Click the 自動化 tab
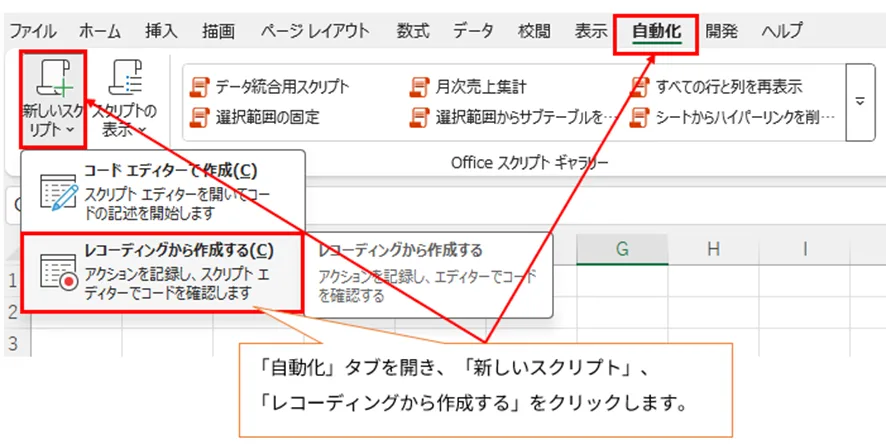This screenshot has width=886, height=444. 657,32
